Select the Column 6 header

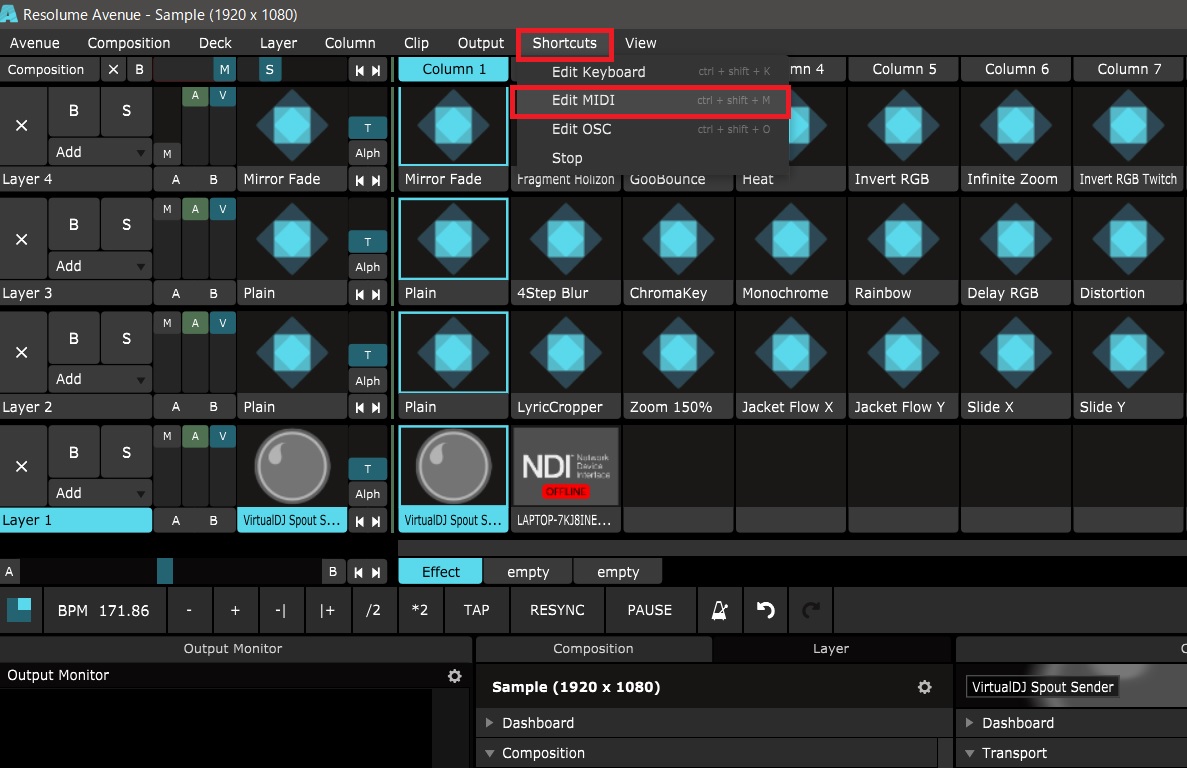coord(1016,70)
